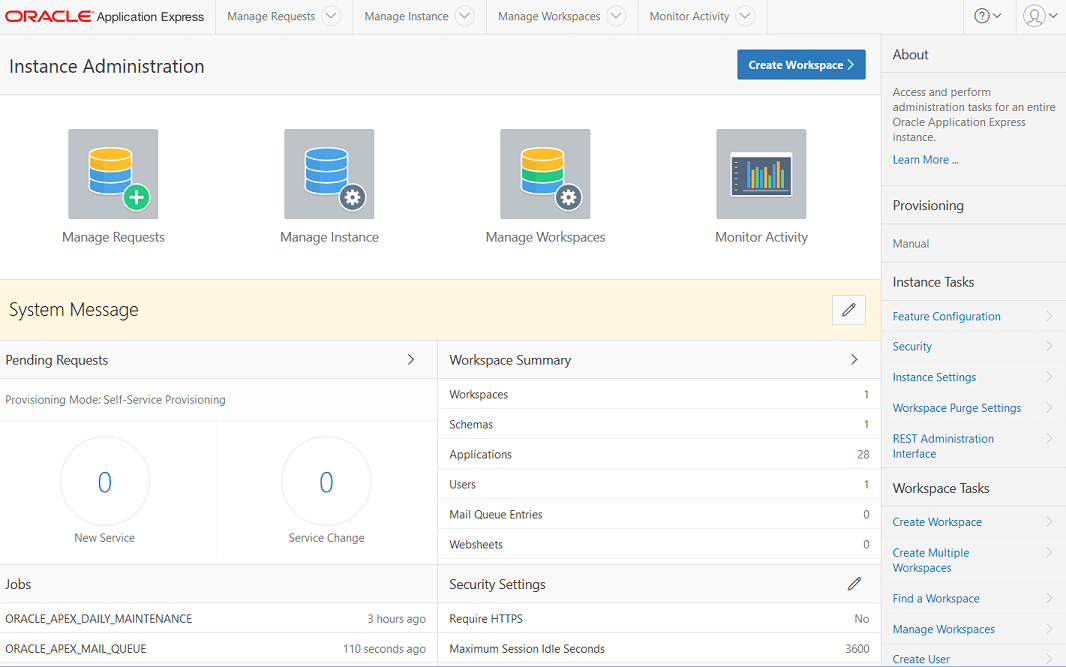The width and height of the screenshot is (1066, 667).
Task: Open the help question mark menu
Action: click(988, 16)
